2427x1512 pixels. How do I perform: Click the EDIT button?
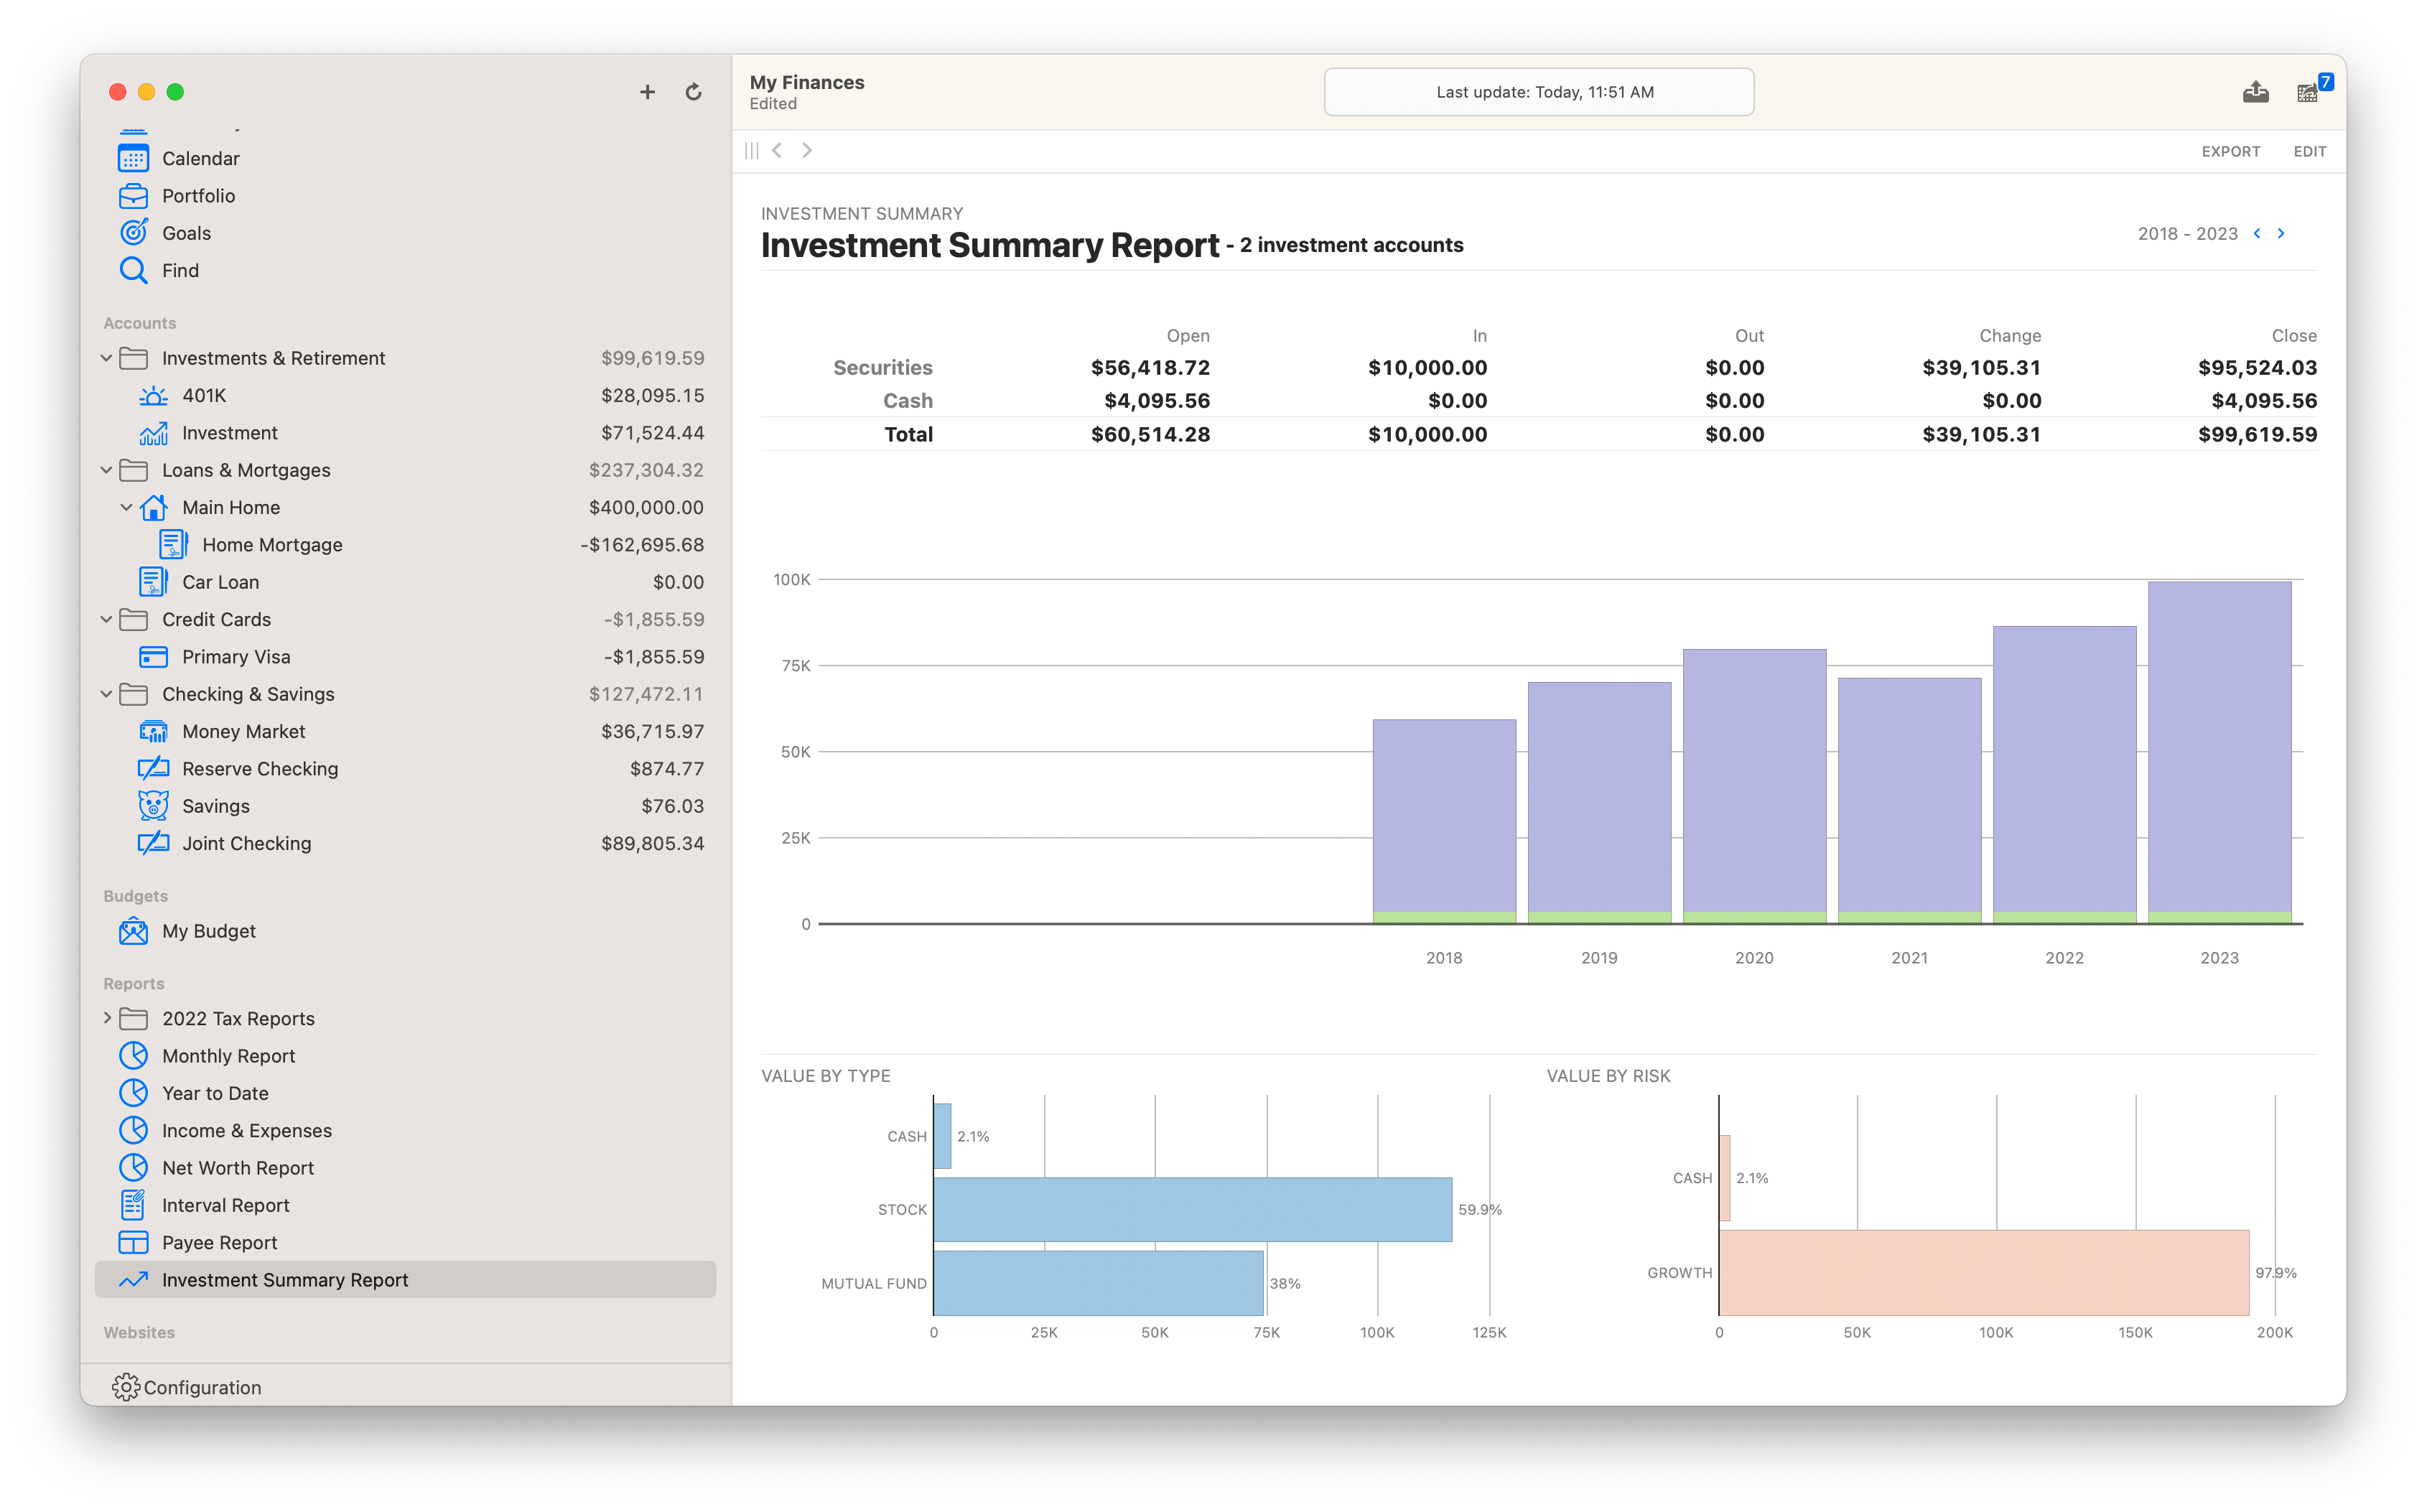(2309, 151)
